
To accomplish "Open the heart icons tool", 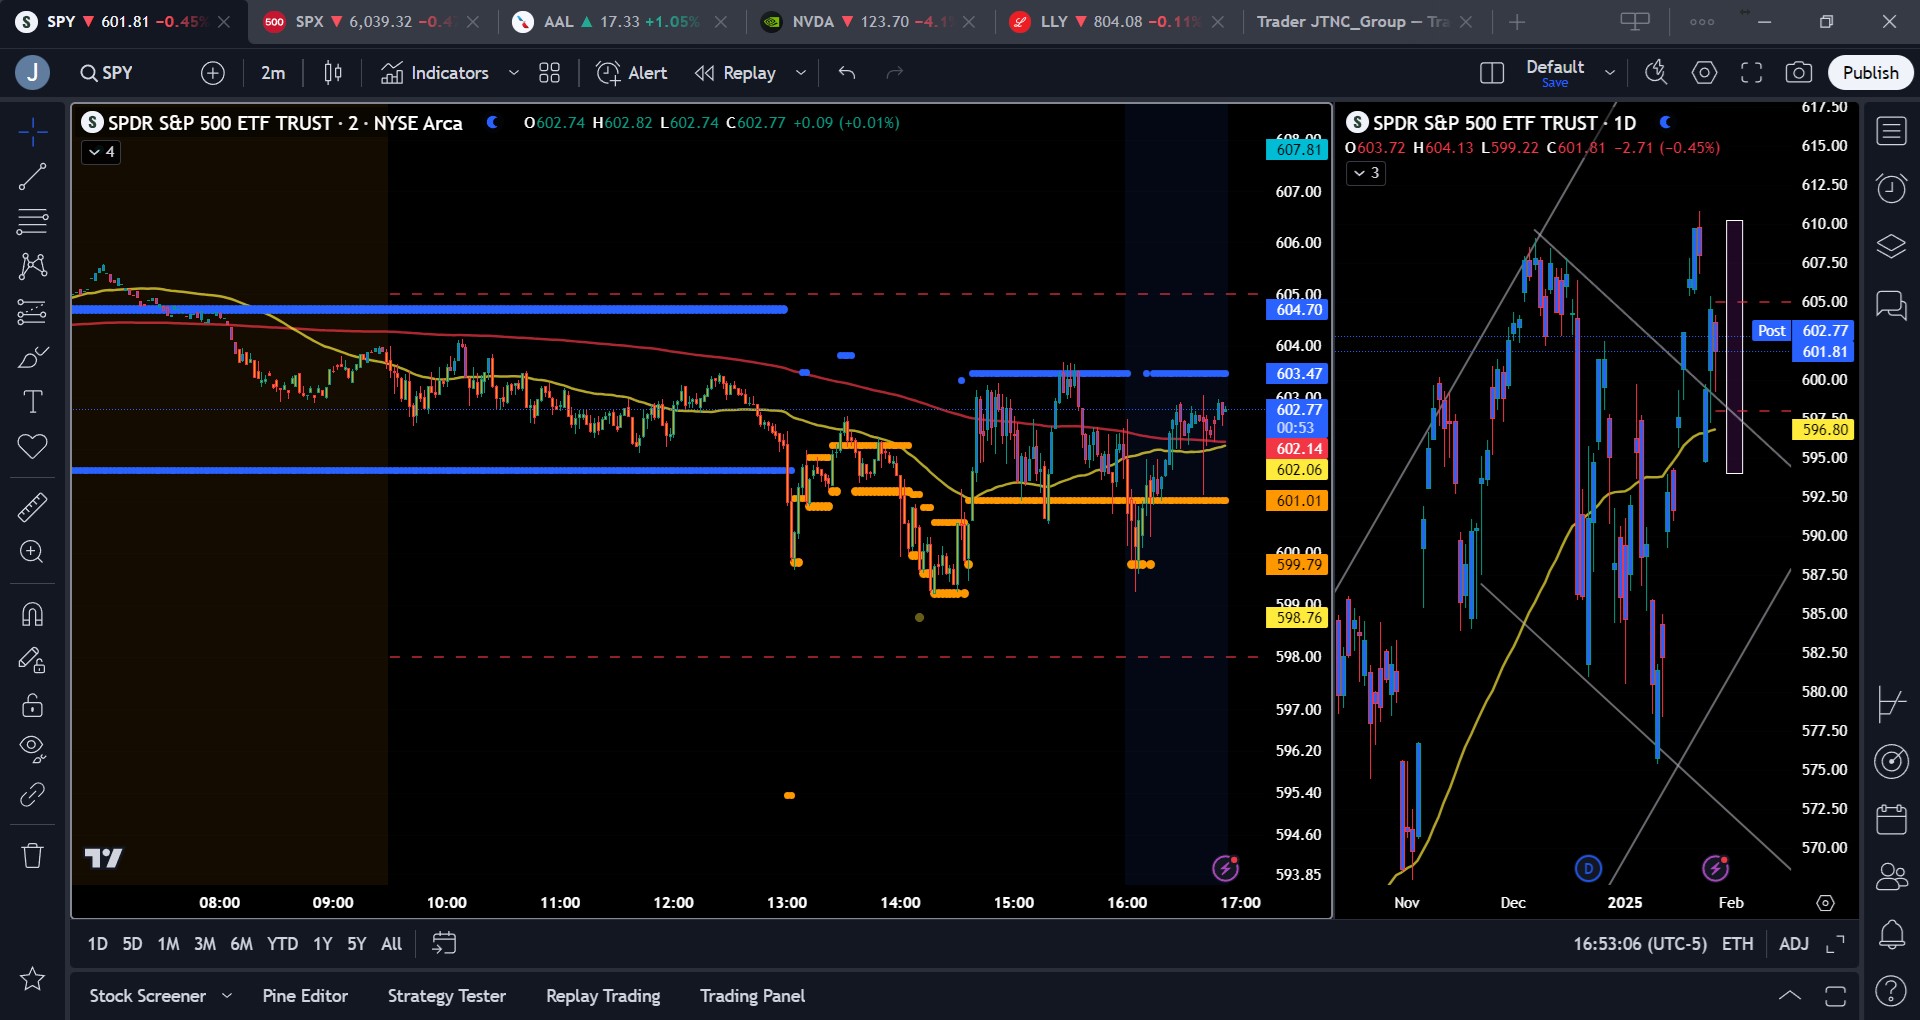I will tap(32, 447).
